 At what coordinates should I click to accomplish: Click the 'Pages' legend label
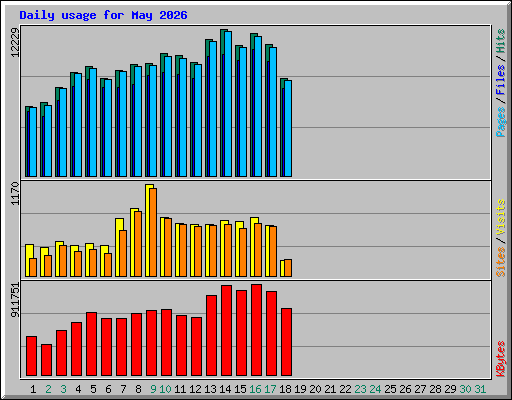501,122
